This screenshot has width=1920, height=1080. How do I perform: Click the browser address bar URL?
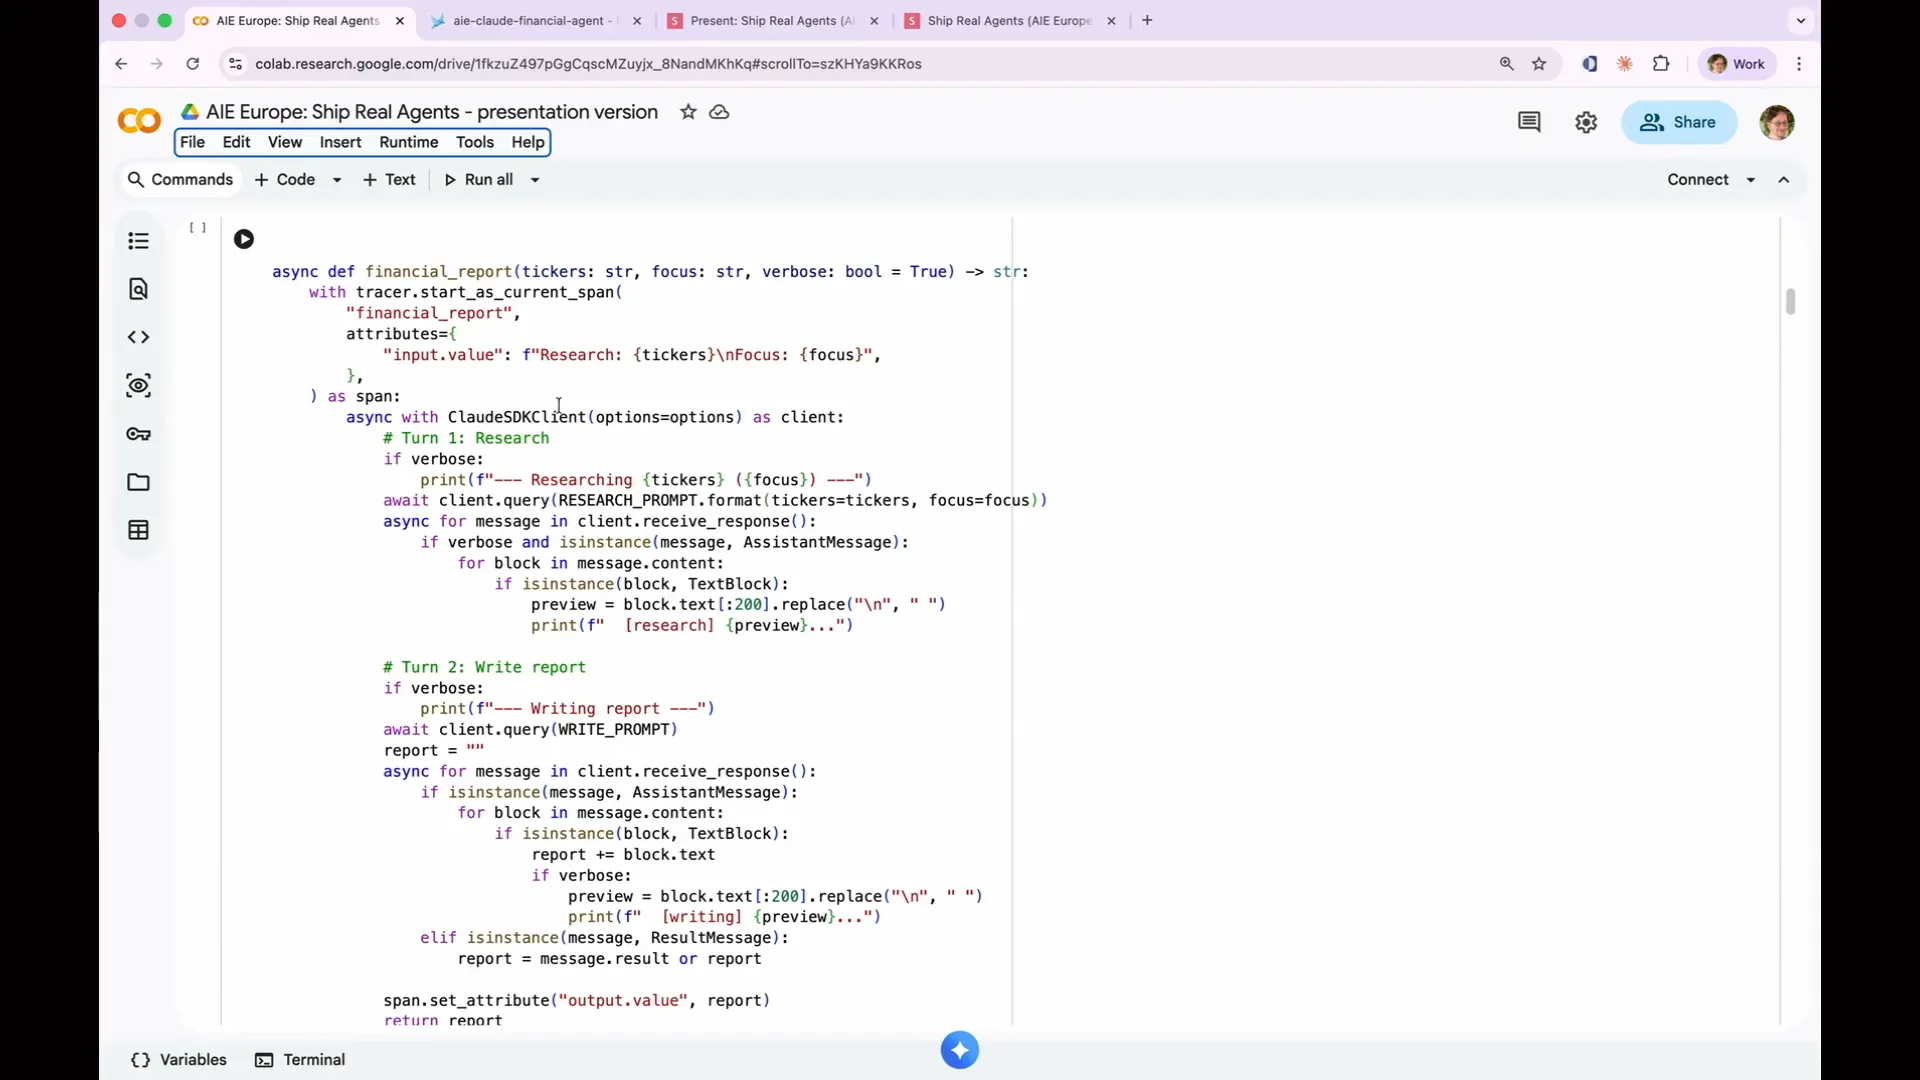click(588, 64)
